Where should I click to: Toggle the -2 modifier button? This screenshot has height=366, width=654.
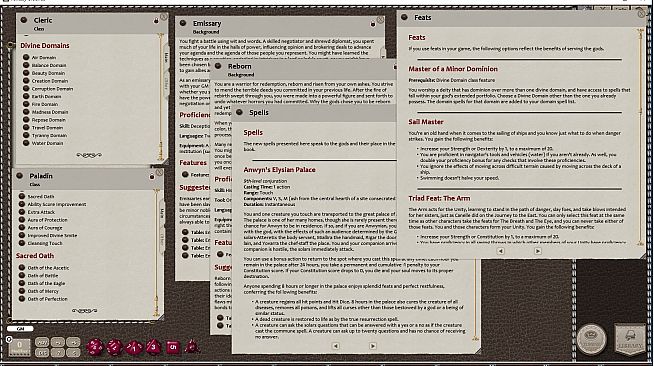pyautogui.click(x=58, y=353)
